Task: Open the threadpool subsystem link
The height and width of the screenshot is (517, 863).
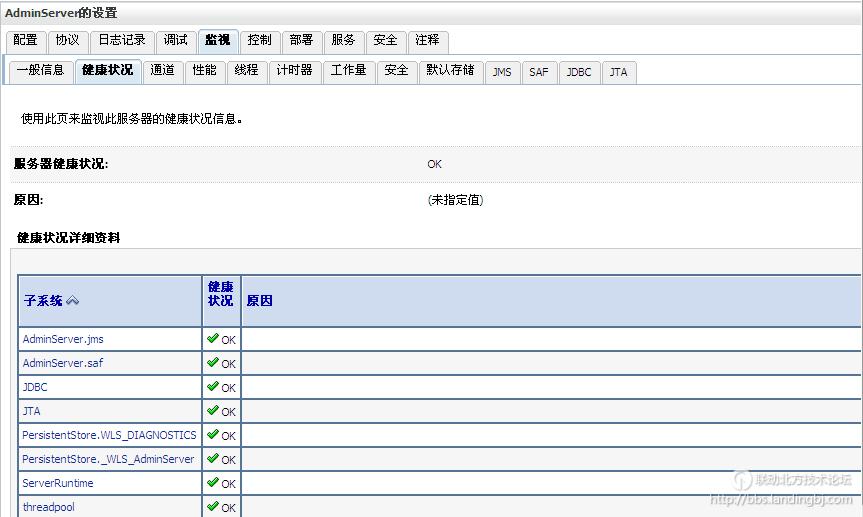Action: click(48, 507)
